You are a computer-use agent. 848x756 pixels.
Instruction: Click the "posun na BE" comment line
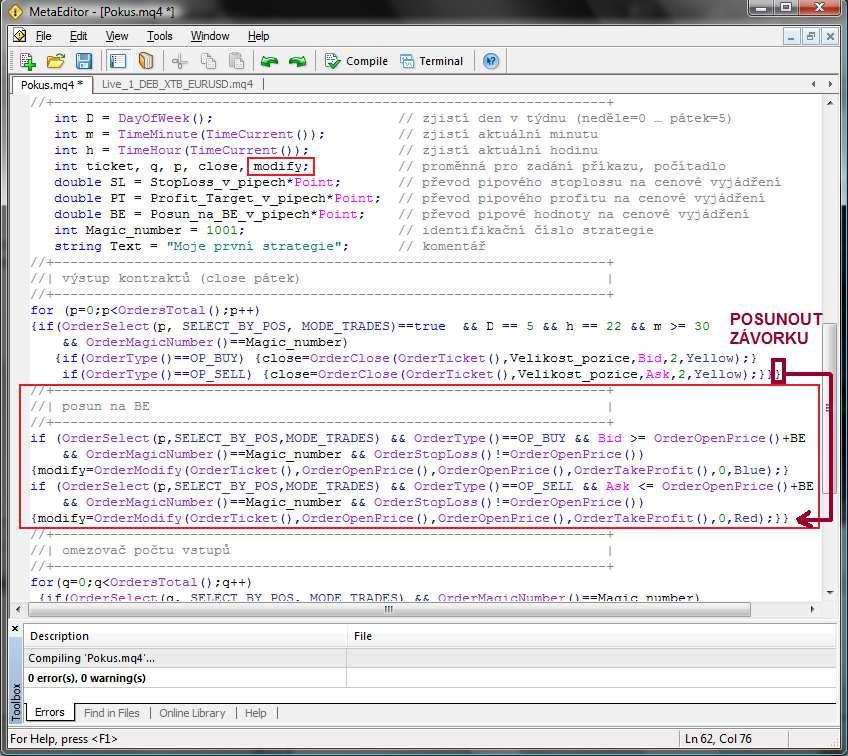tap(105, 407)
